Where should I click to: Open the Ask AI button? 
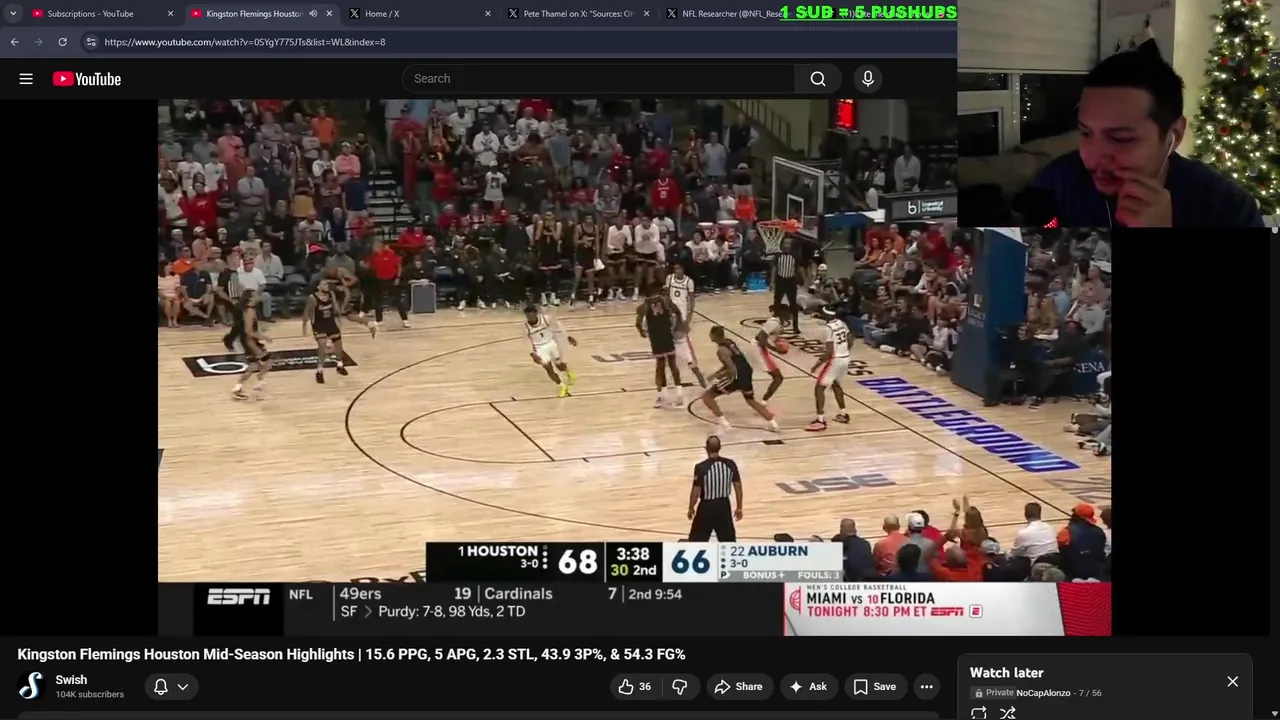point(808,686)
